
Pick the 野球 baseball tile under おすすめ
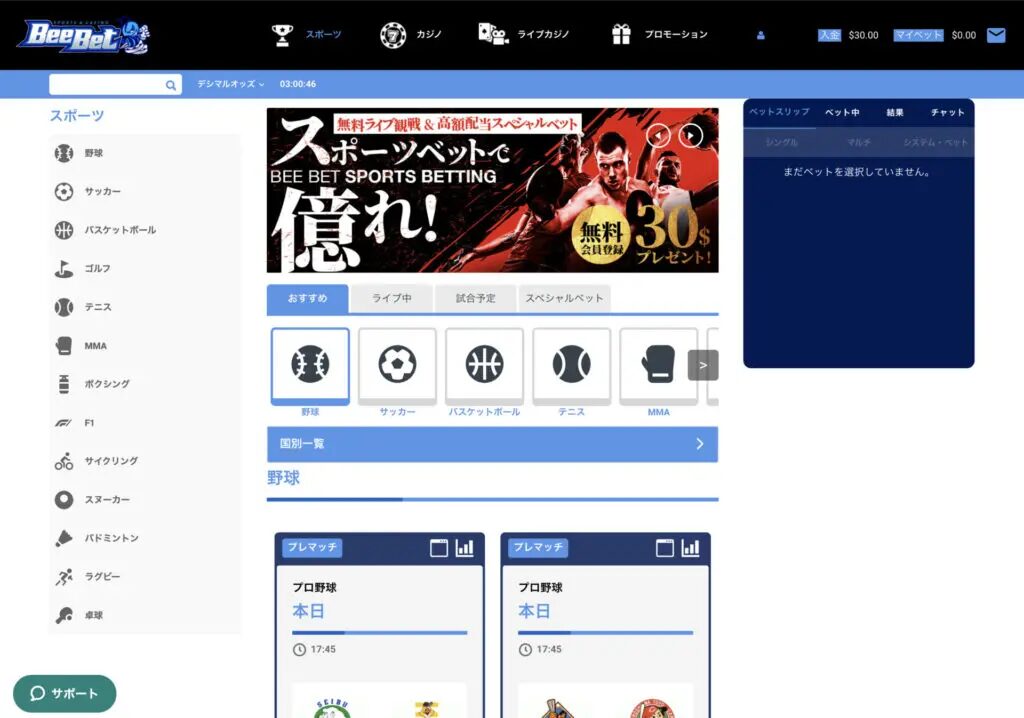pos(310,367)
